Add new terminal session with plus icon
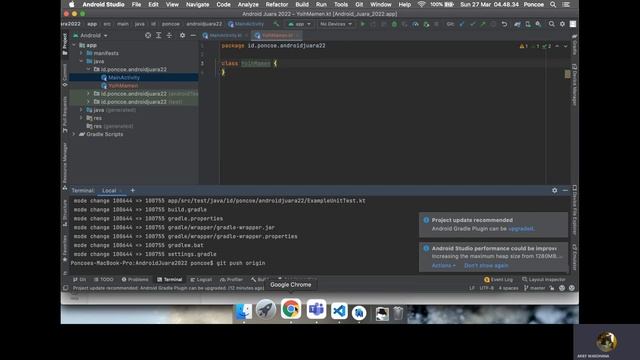The image size is (640, 360). 132,190
